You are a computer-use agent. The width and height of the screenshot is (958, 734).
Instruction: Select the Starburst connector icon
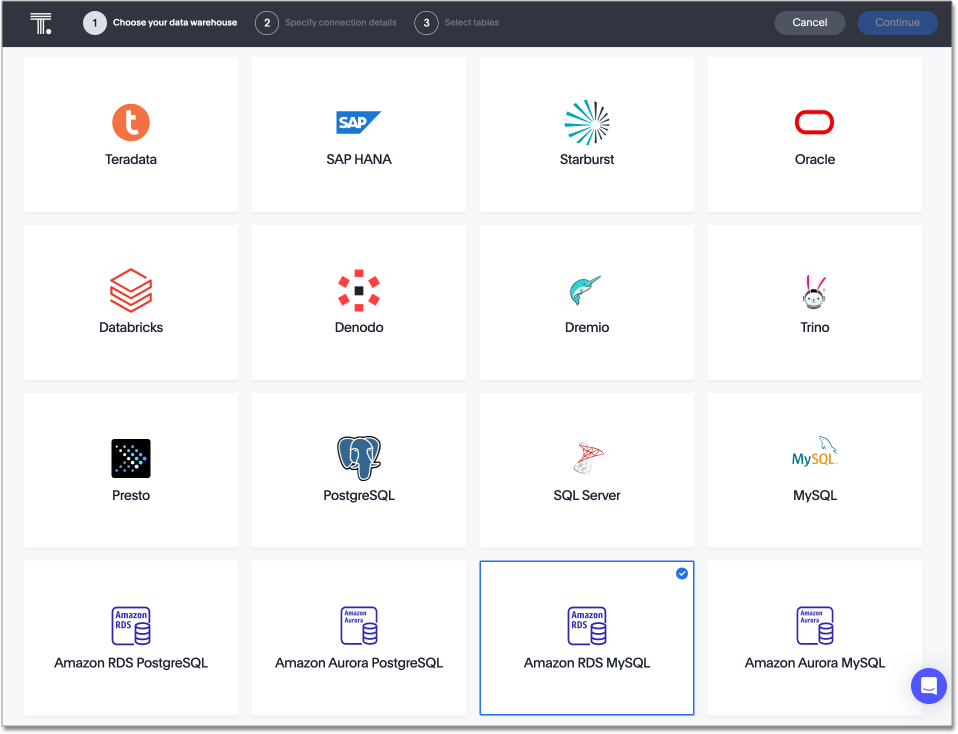point(586,122)
